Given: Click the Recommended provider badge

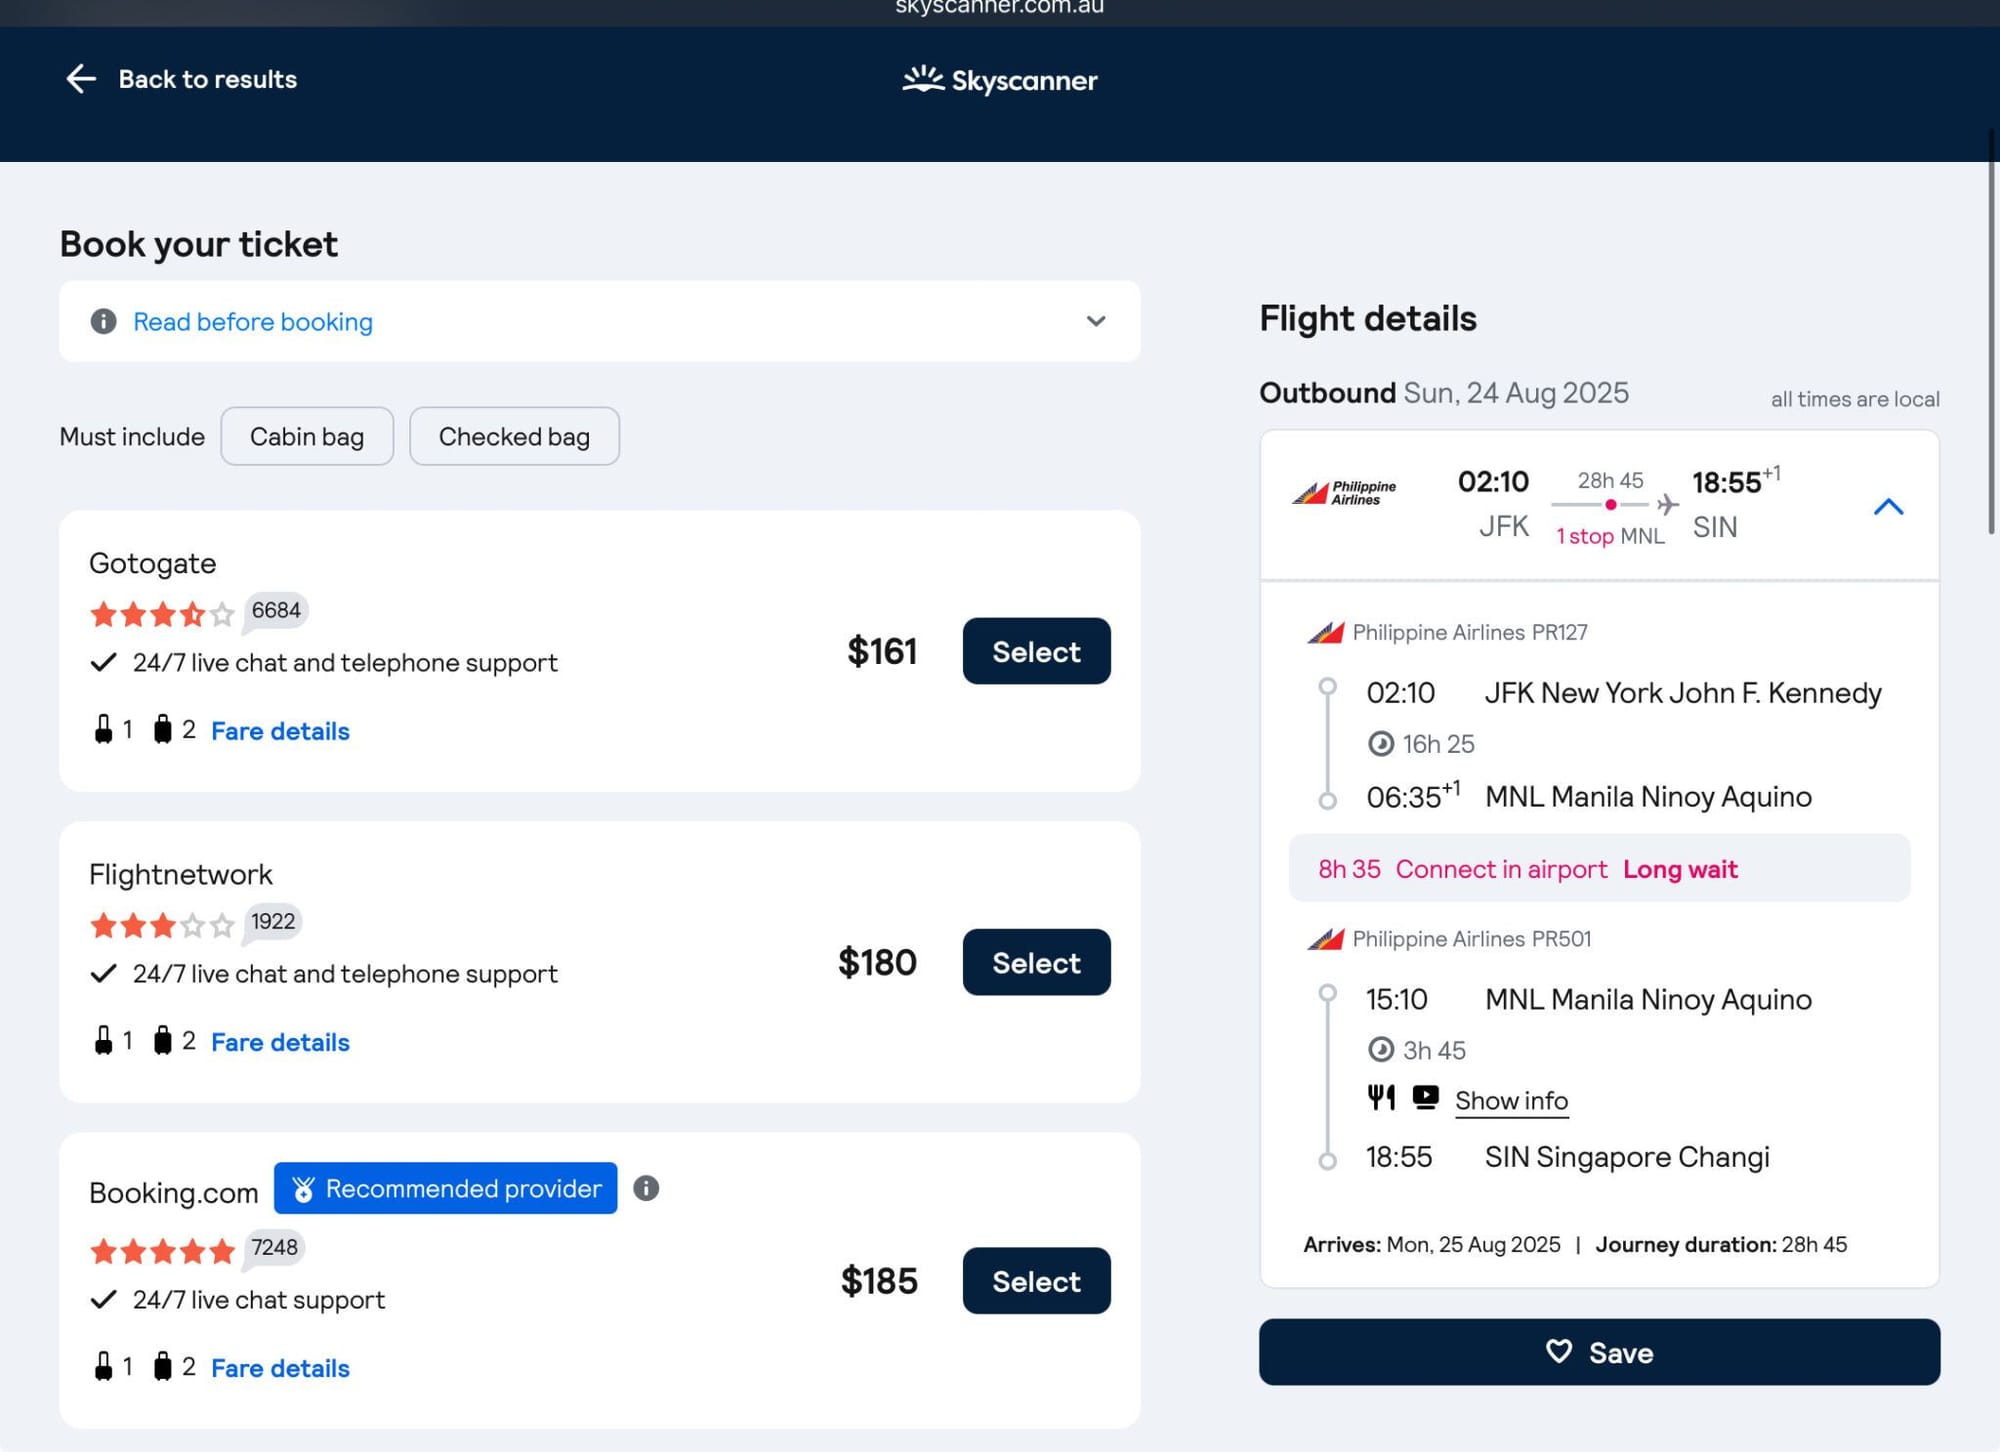Looking at the screenshot, I should pyautogui.click(x=445, y=1188).
